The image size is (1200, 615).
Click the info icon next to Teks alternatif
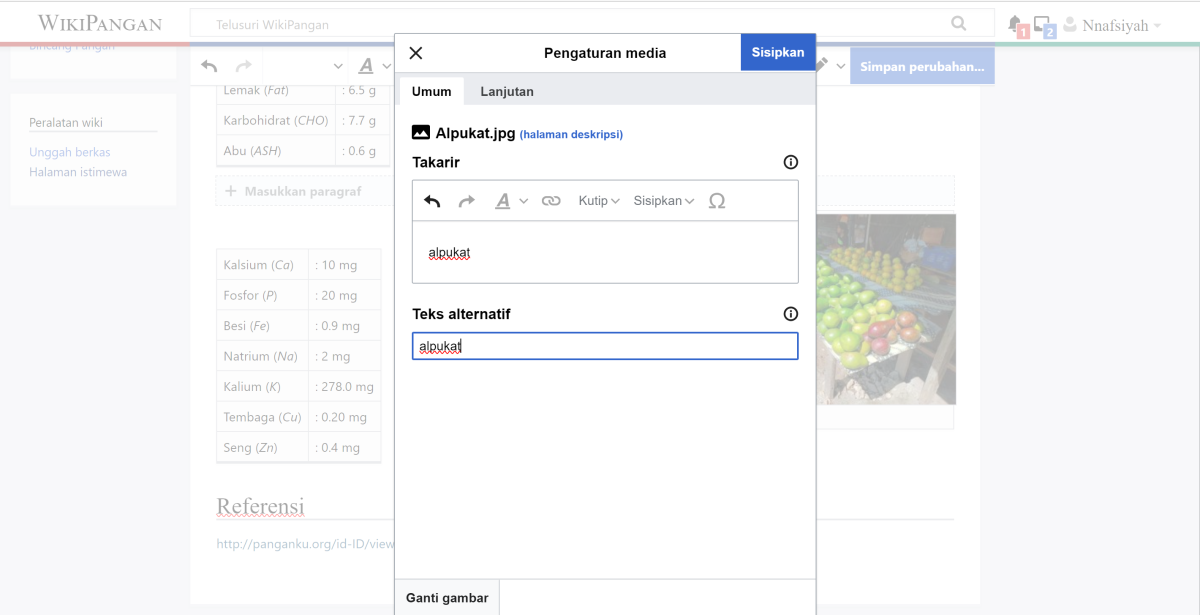point(790,313)
